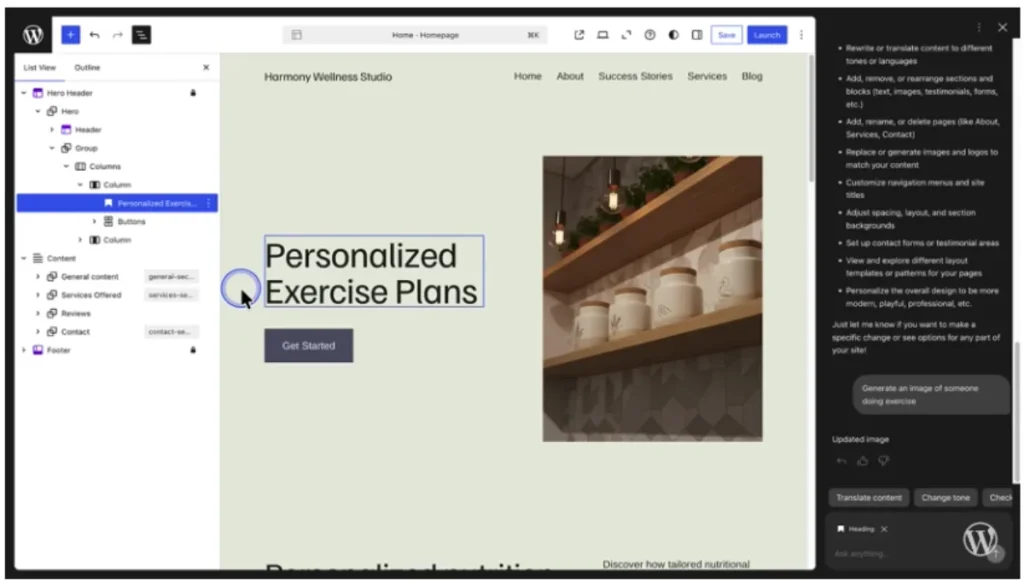Toggle the half-circle styles icon
Image resolution: width=1024 pixels, height=584 pixels.
tap(673, 35)
